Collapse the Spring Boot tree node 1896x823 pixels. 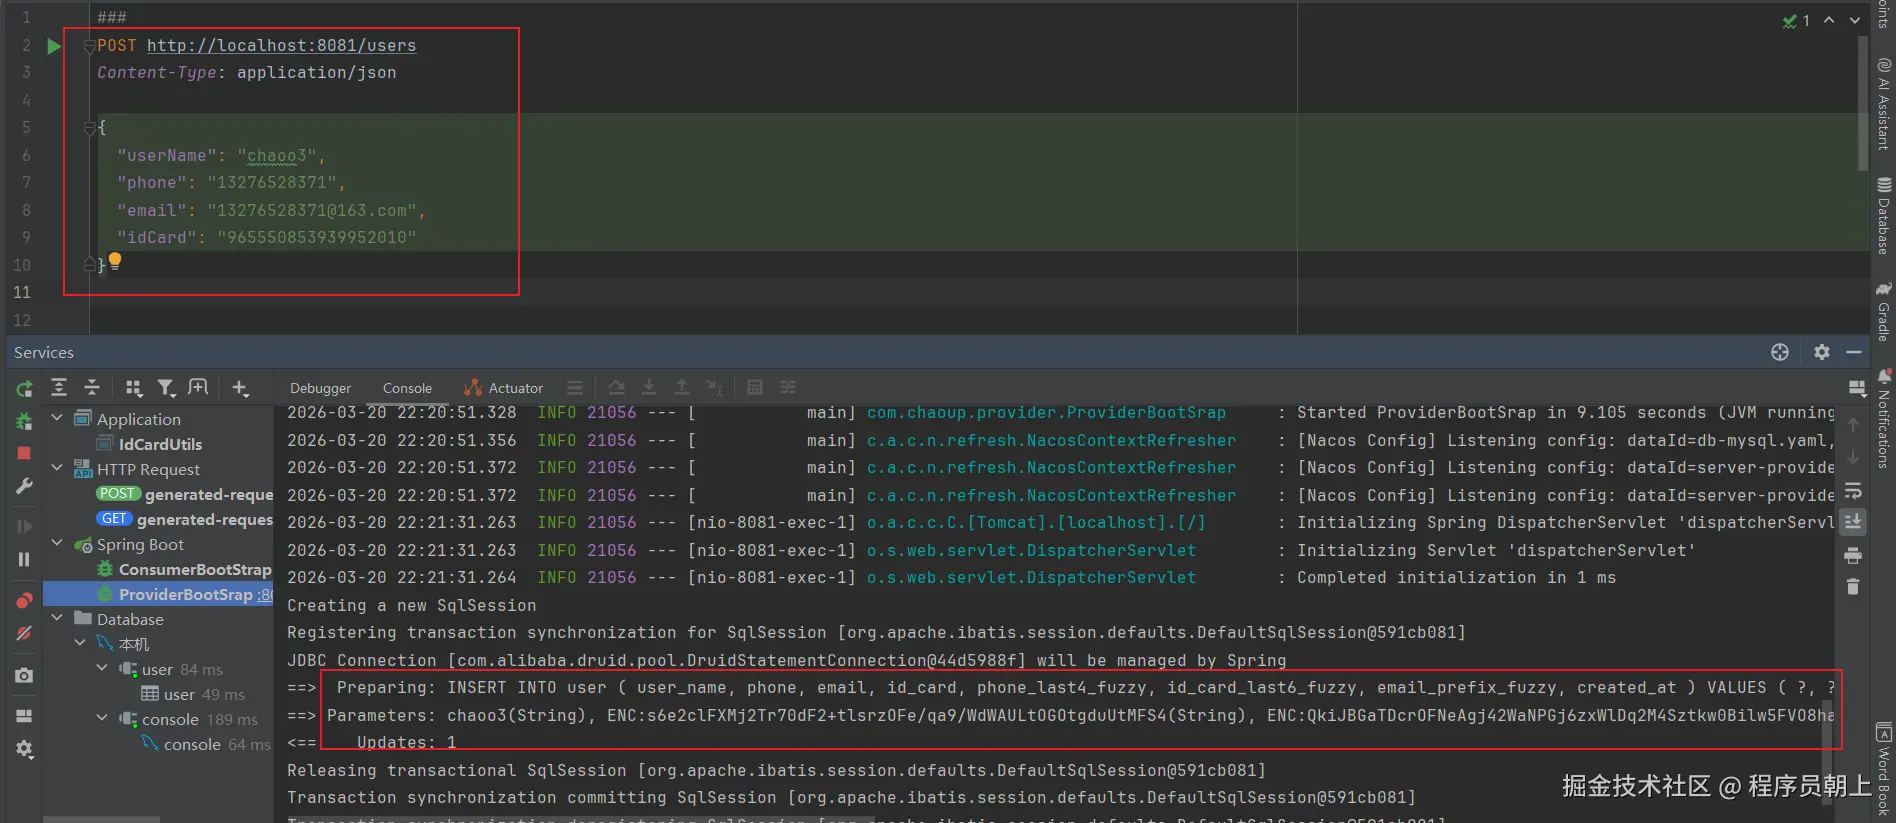click(x=57, y=543)
